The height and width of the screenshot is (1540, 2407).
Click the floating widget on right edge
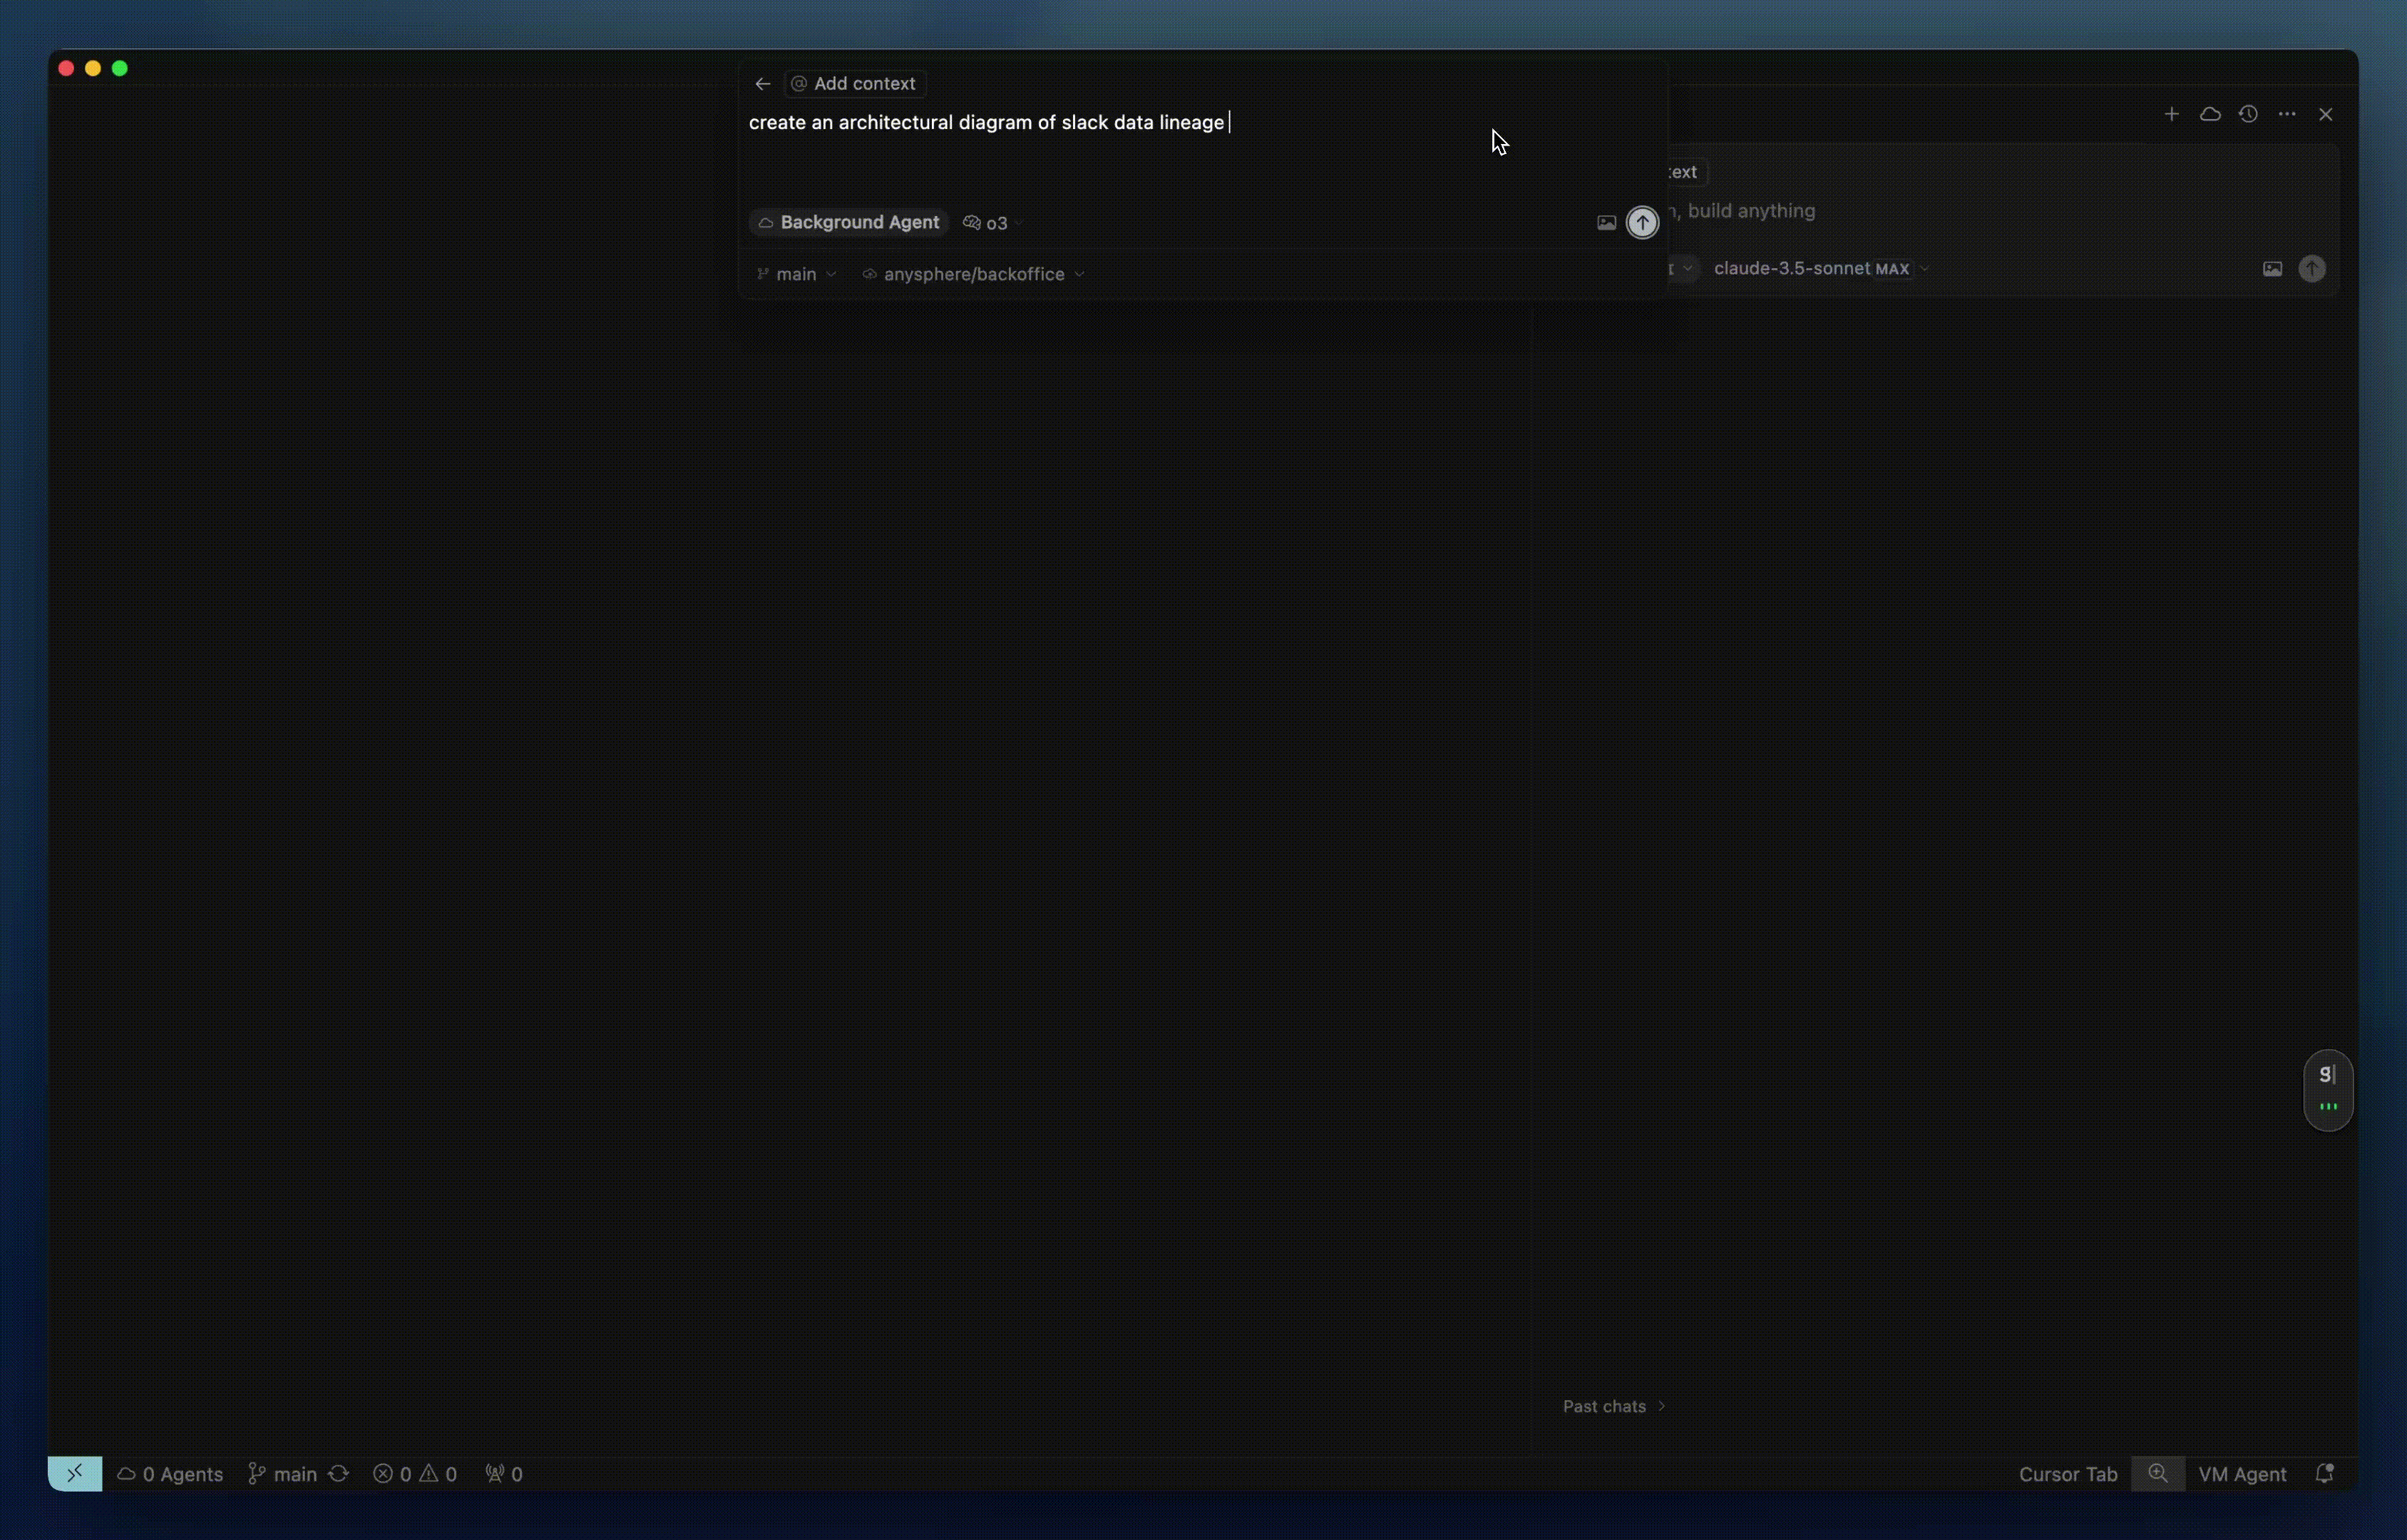click(2328, 1089)
